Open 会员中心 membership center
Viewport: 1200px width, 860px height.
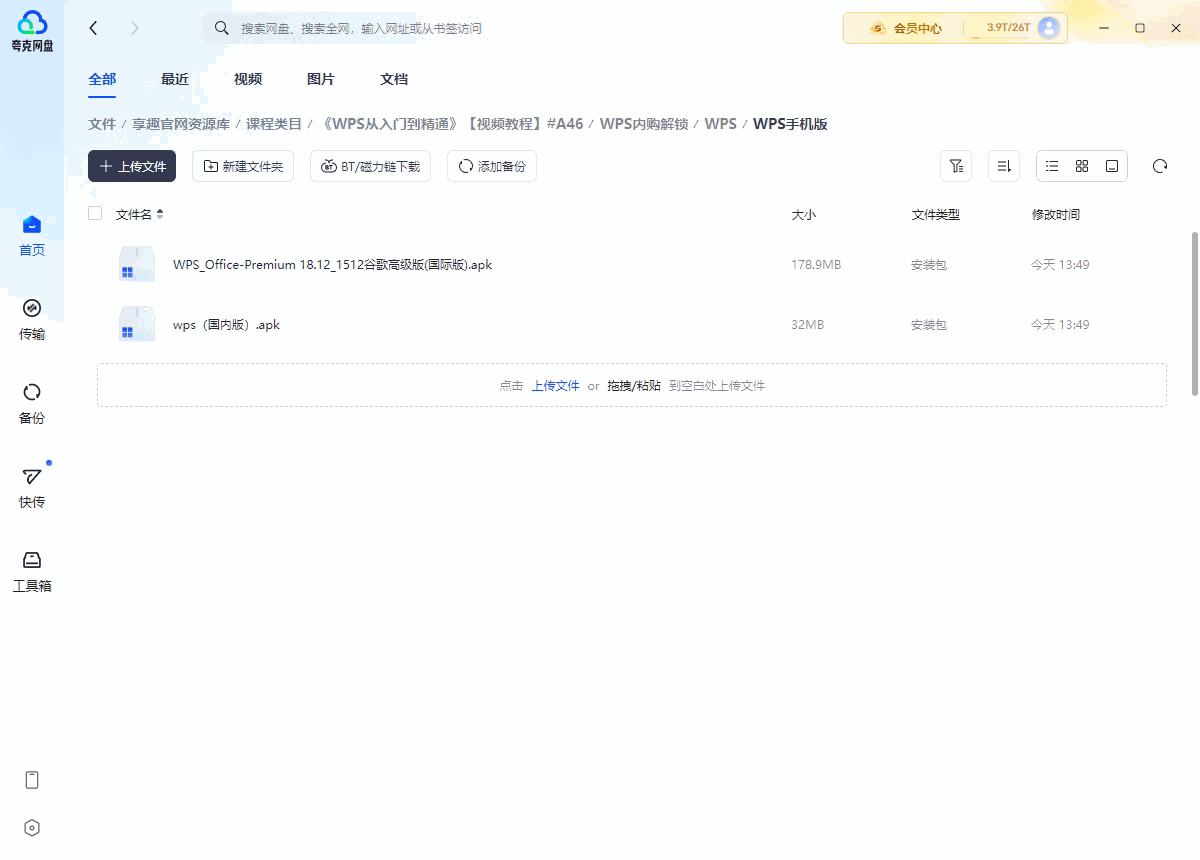tap(916, 28)
